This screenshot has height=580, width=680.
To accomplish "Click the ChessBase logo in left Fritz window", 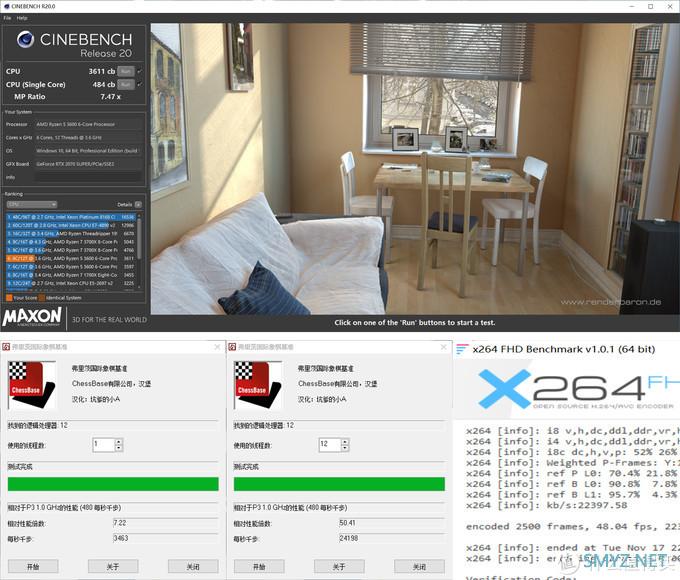I will pos(32,385).
